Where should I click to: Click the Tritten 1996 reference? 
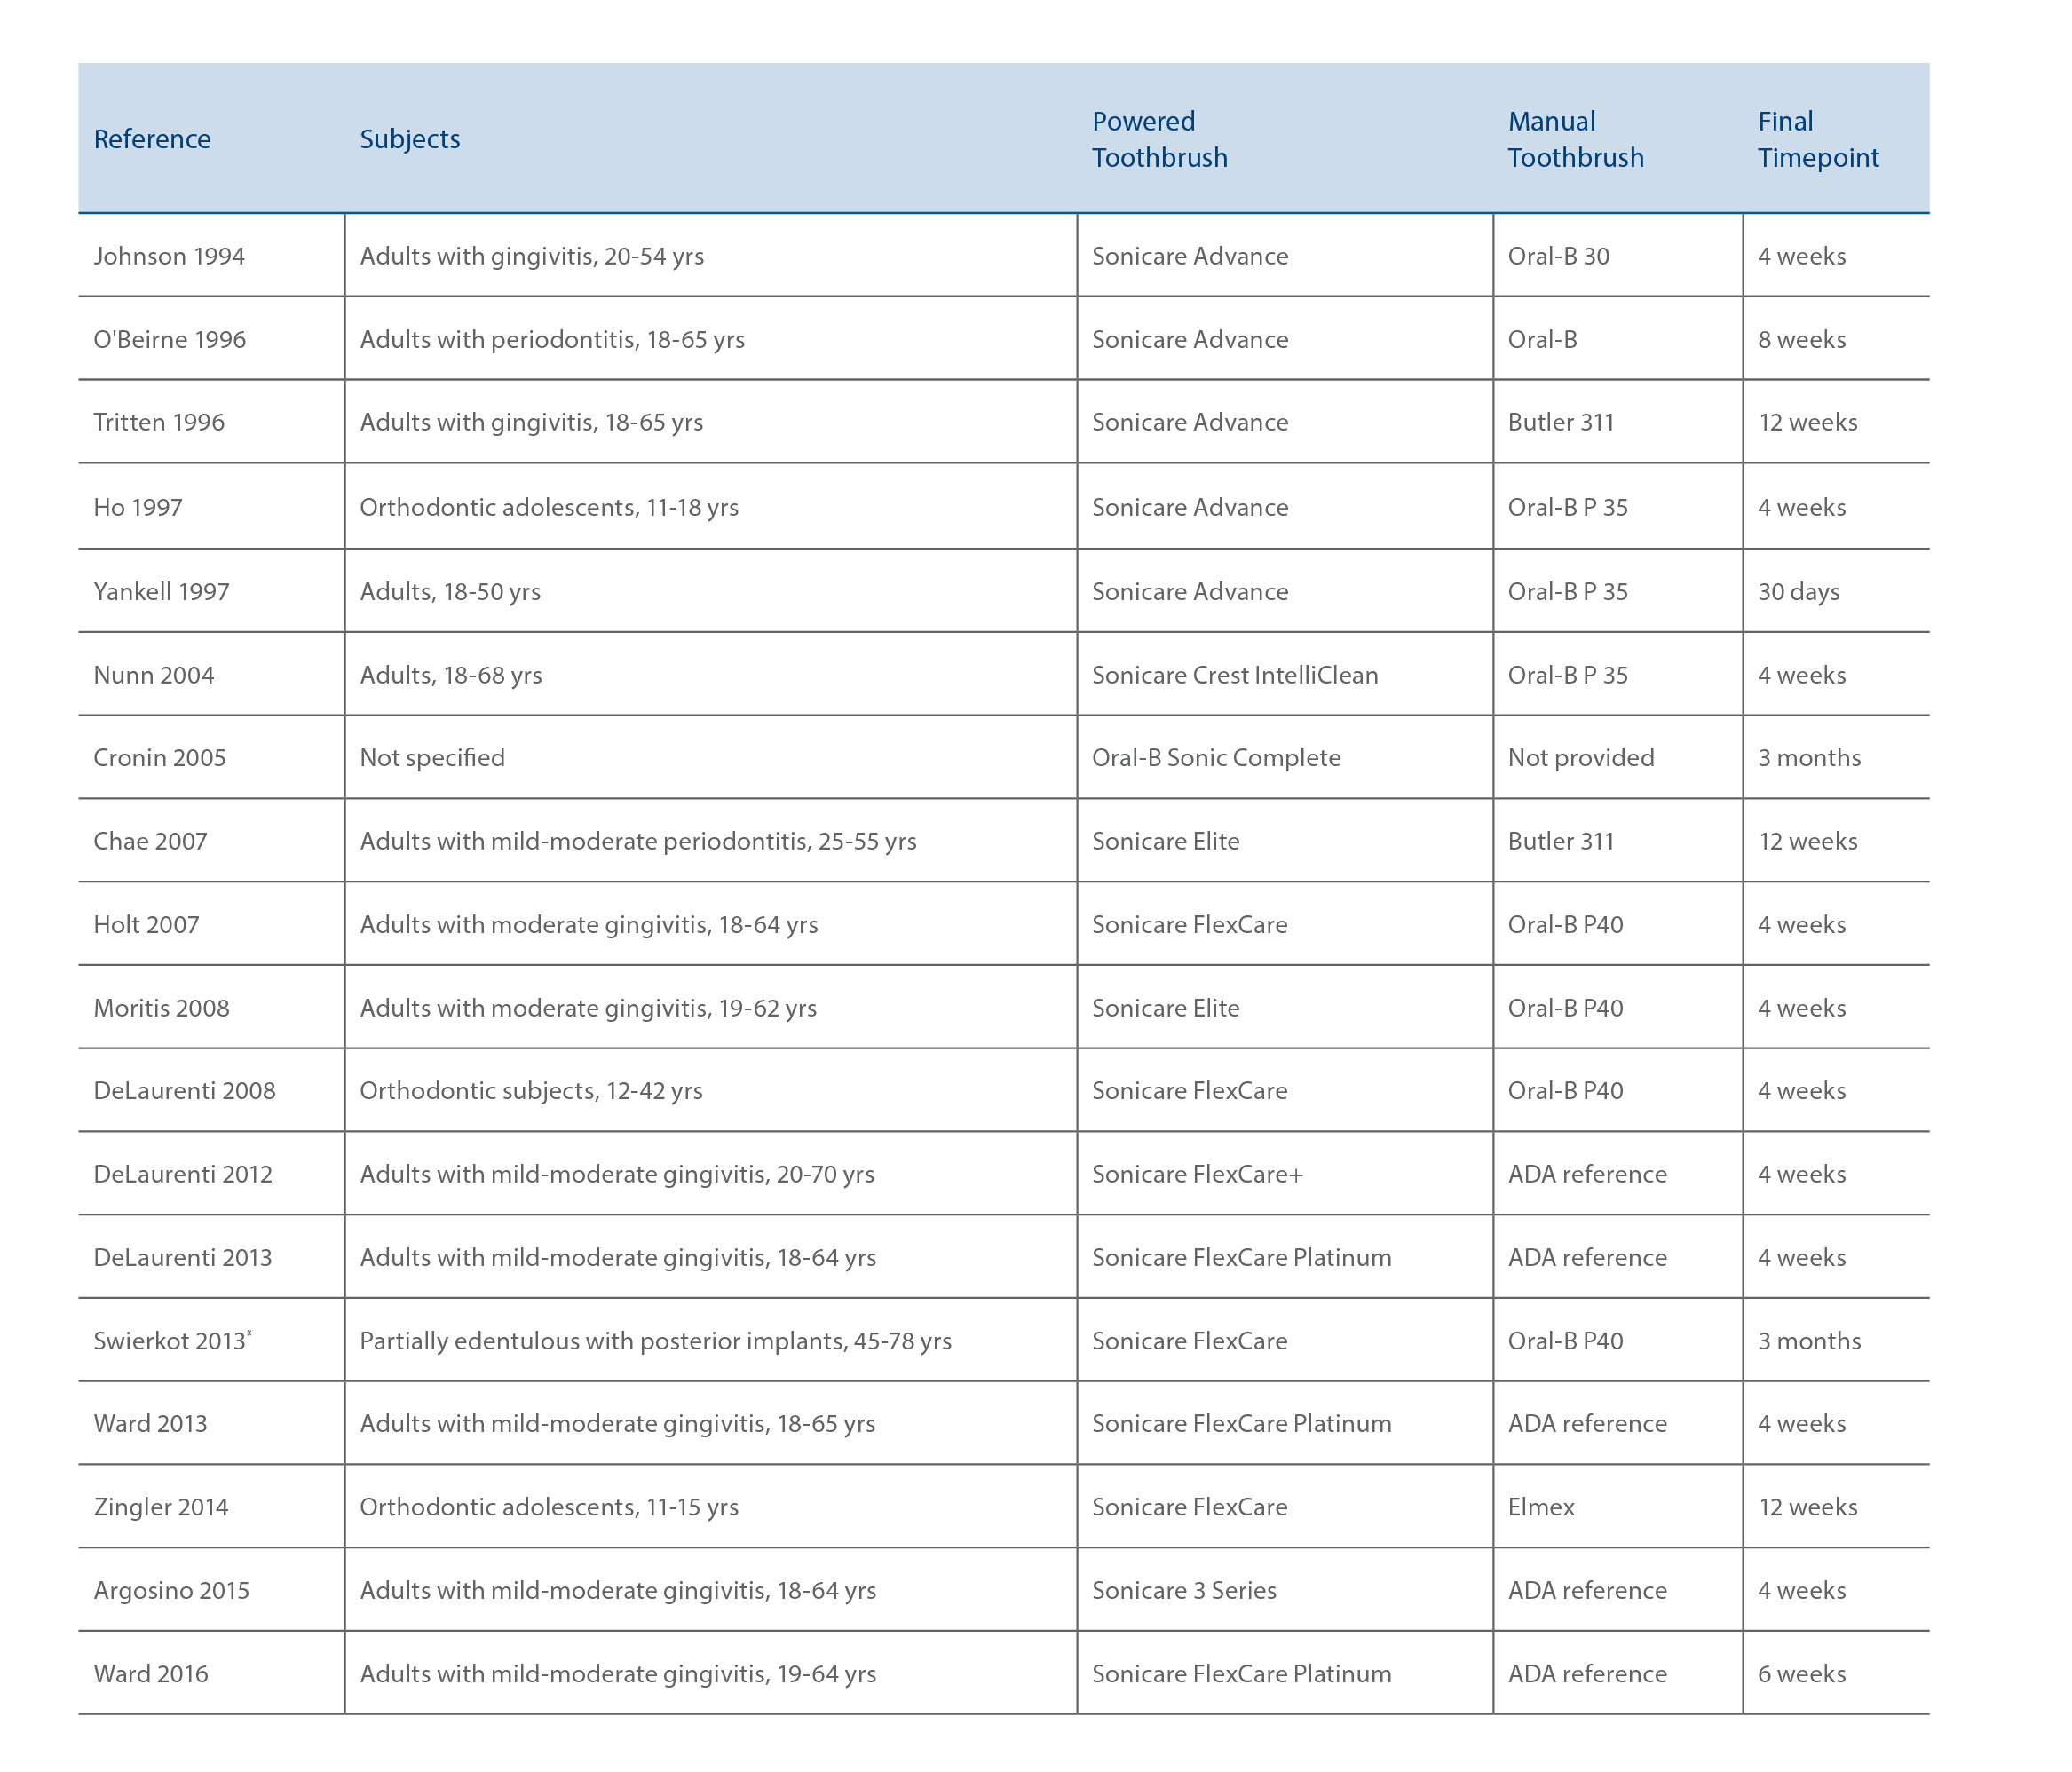tap(159, 422)
